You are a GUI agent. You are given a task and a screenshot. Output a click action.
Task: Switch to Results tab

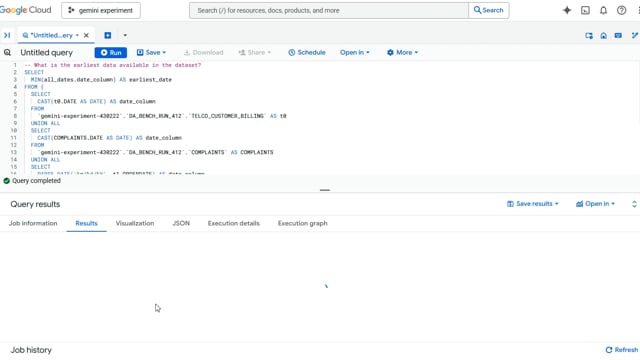click(86, 223)
